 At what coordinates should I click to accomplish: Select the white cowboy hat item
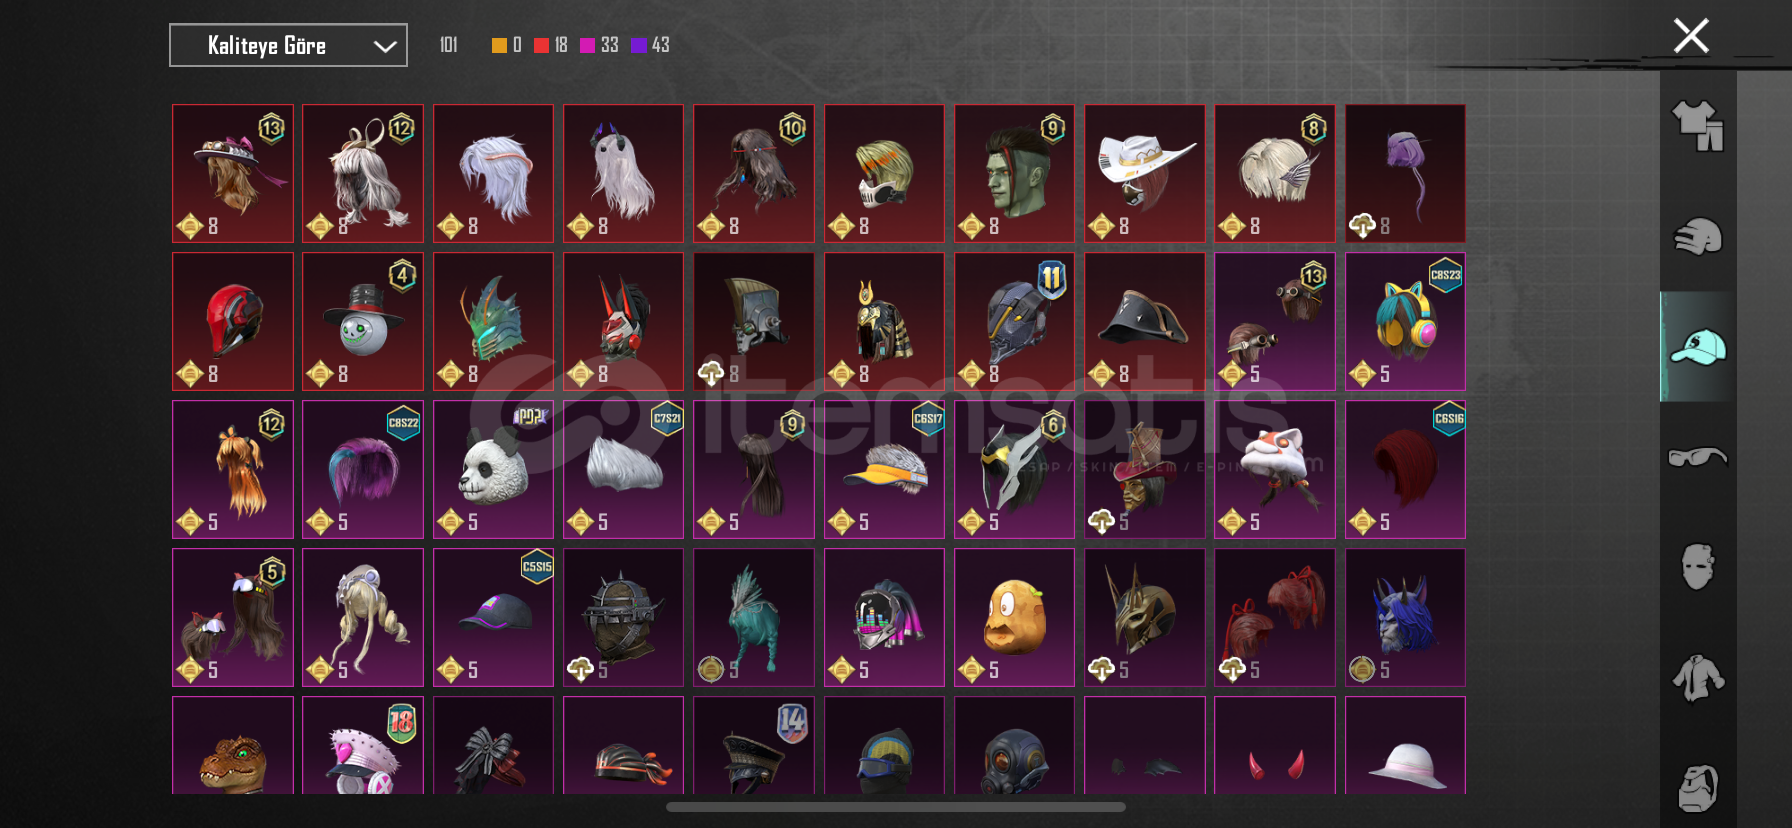(x=1144, y=173)
